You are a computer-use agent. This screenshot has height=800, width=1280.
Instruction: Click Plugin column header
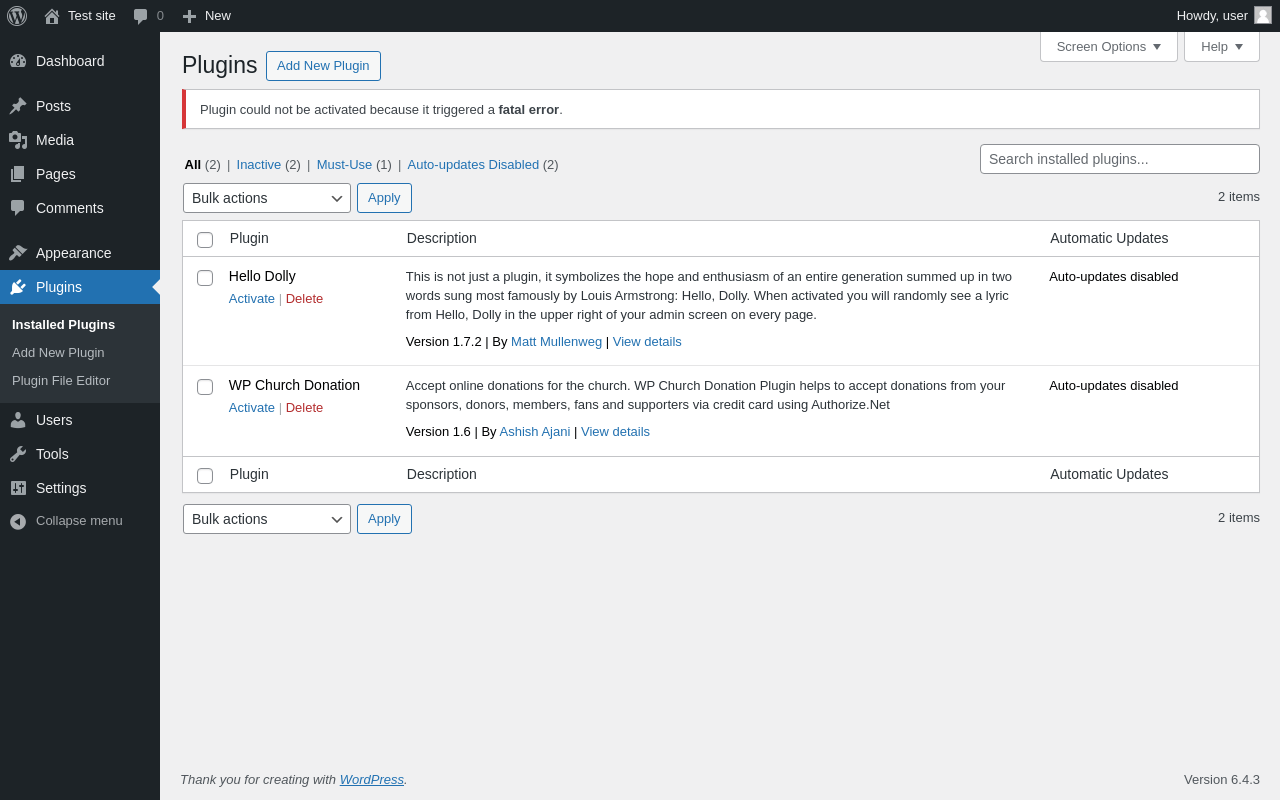coord(249,238)
